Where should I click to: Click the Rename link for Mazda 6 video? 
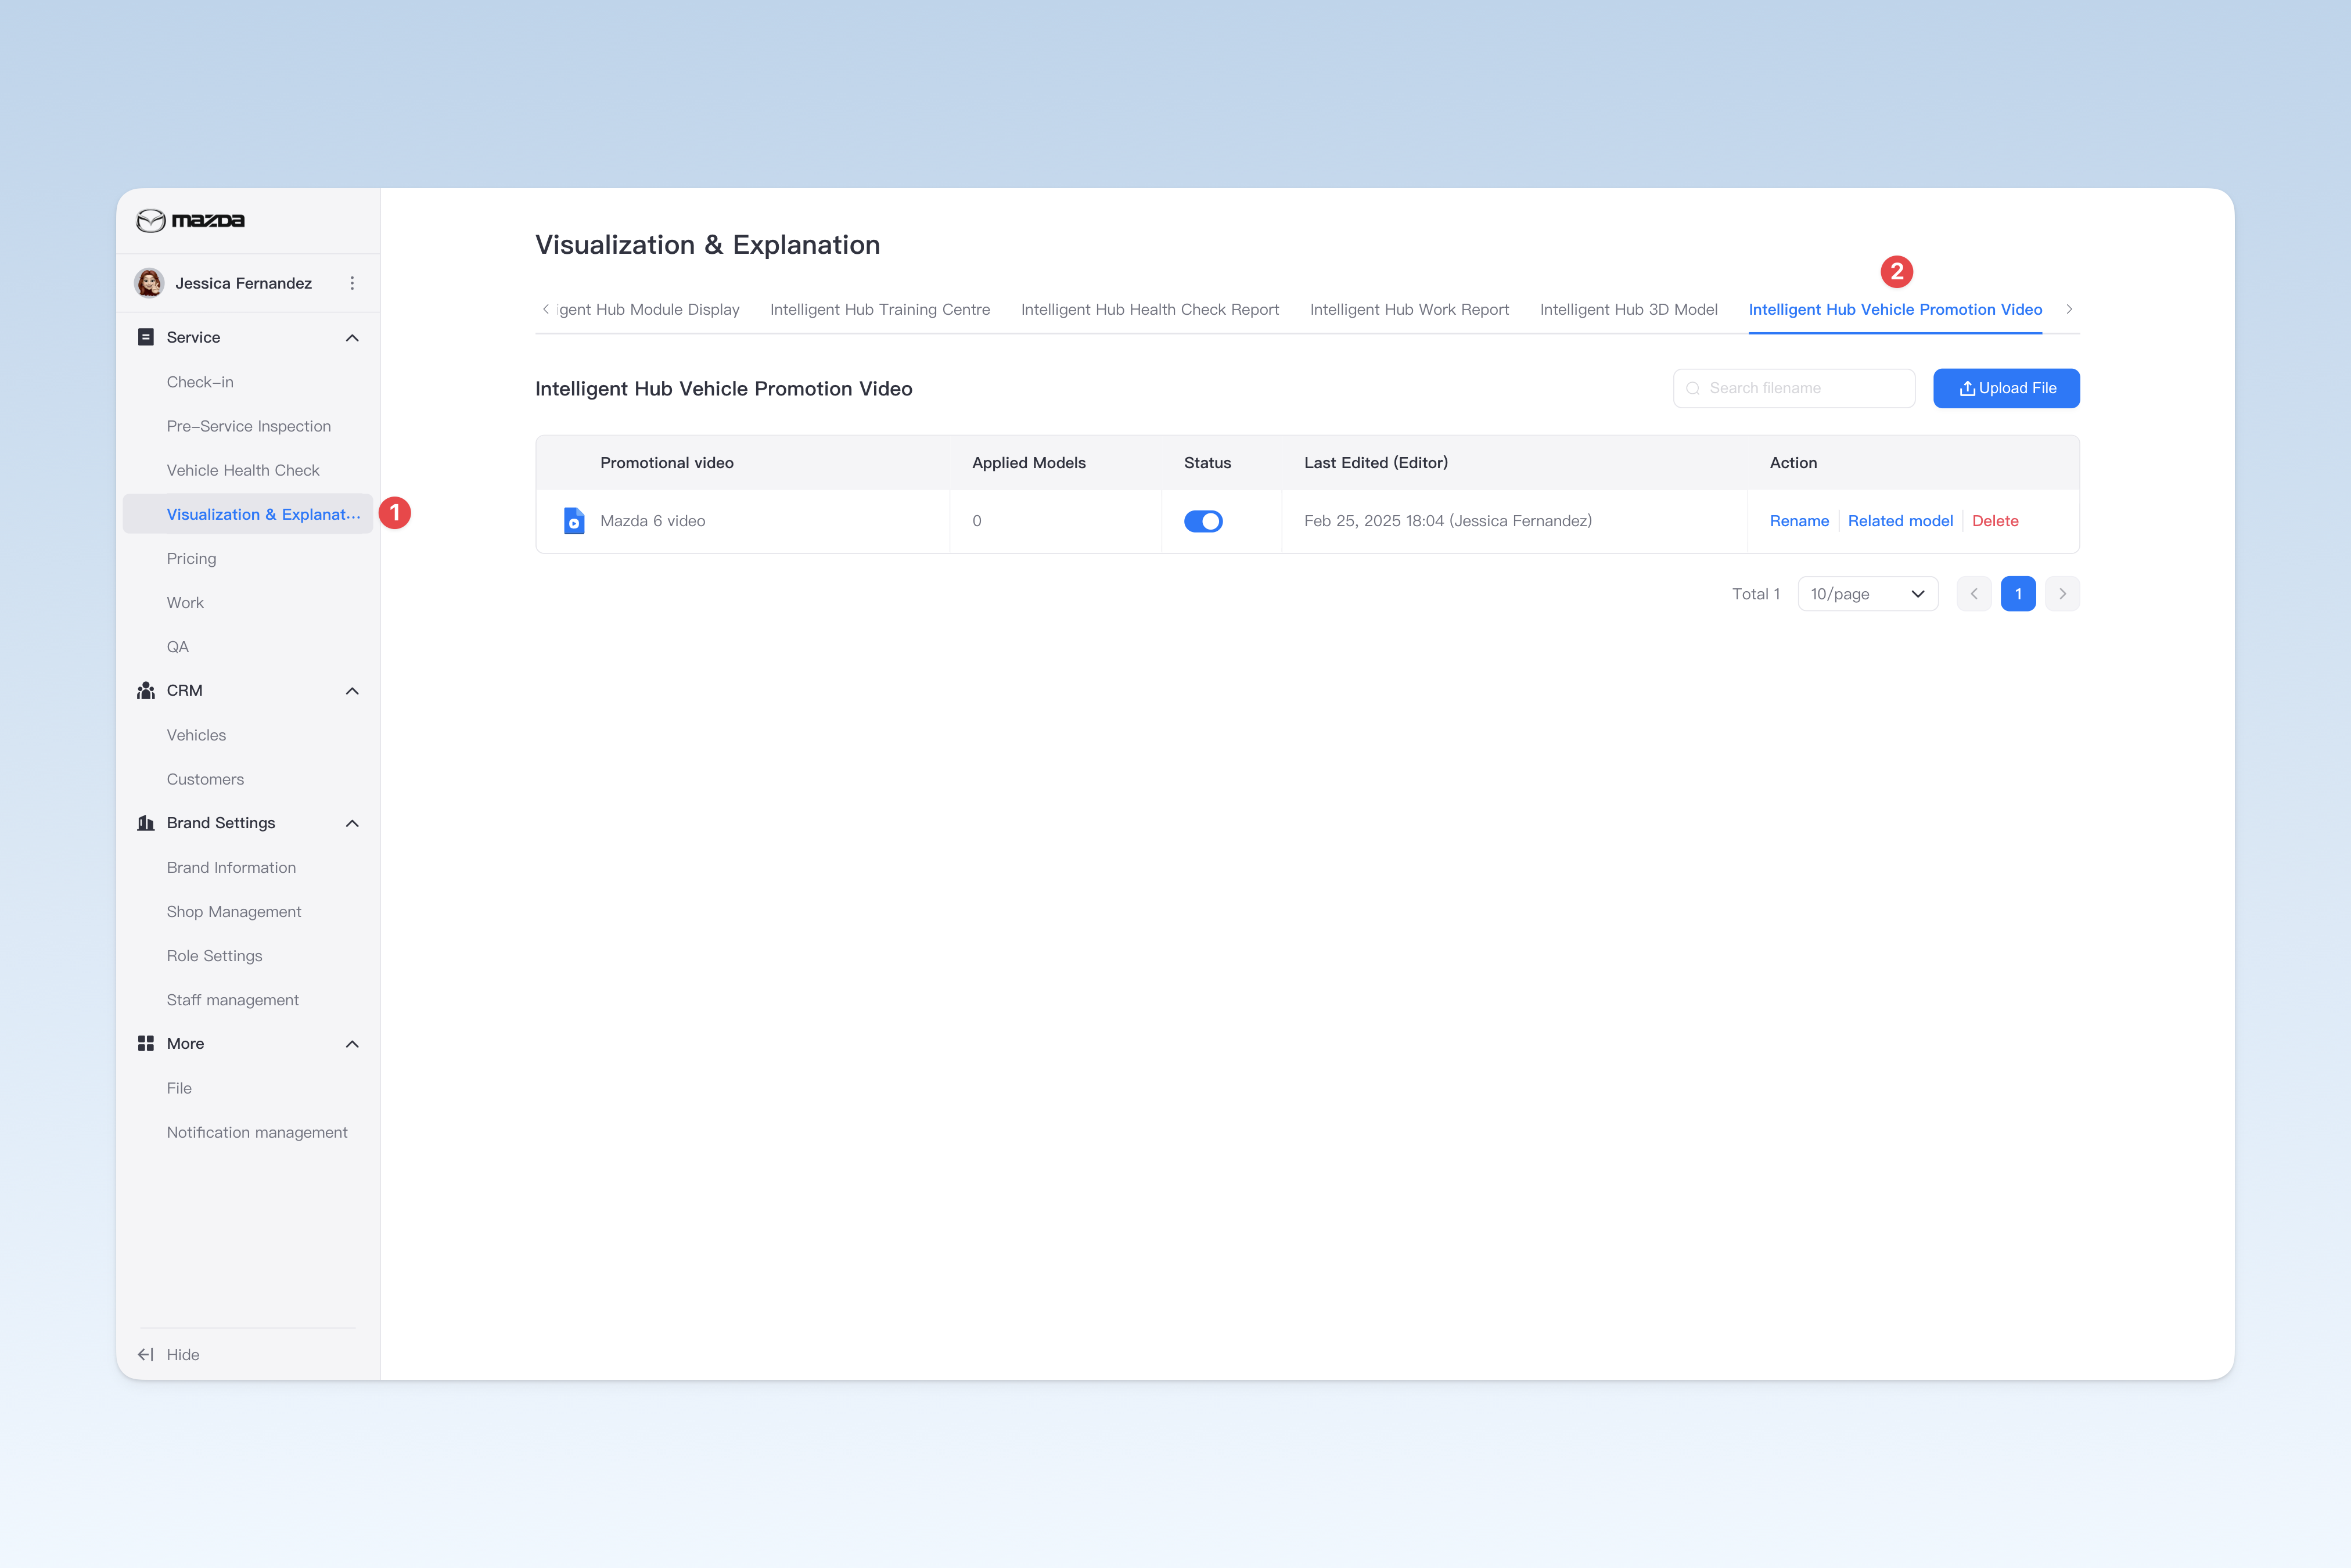coord(1799,521)
